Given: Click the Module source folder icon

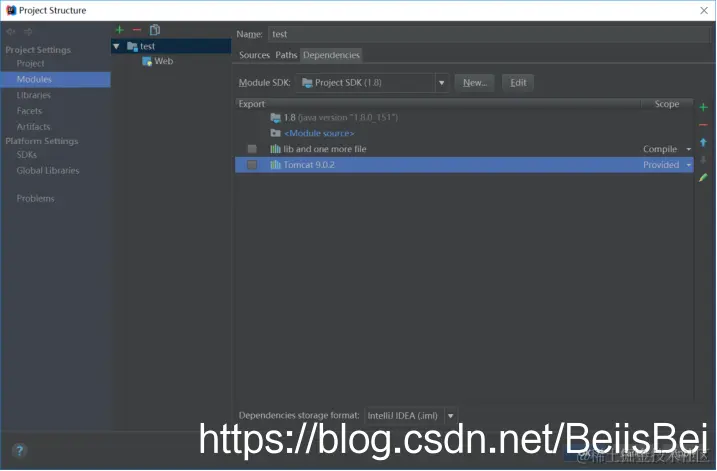Looking at the screenshot, I should click(x=275, y=133).
